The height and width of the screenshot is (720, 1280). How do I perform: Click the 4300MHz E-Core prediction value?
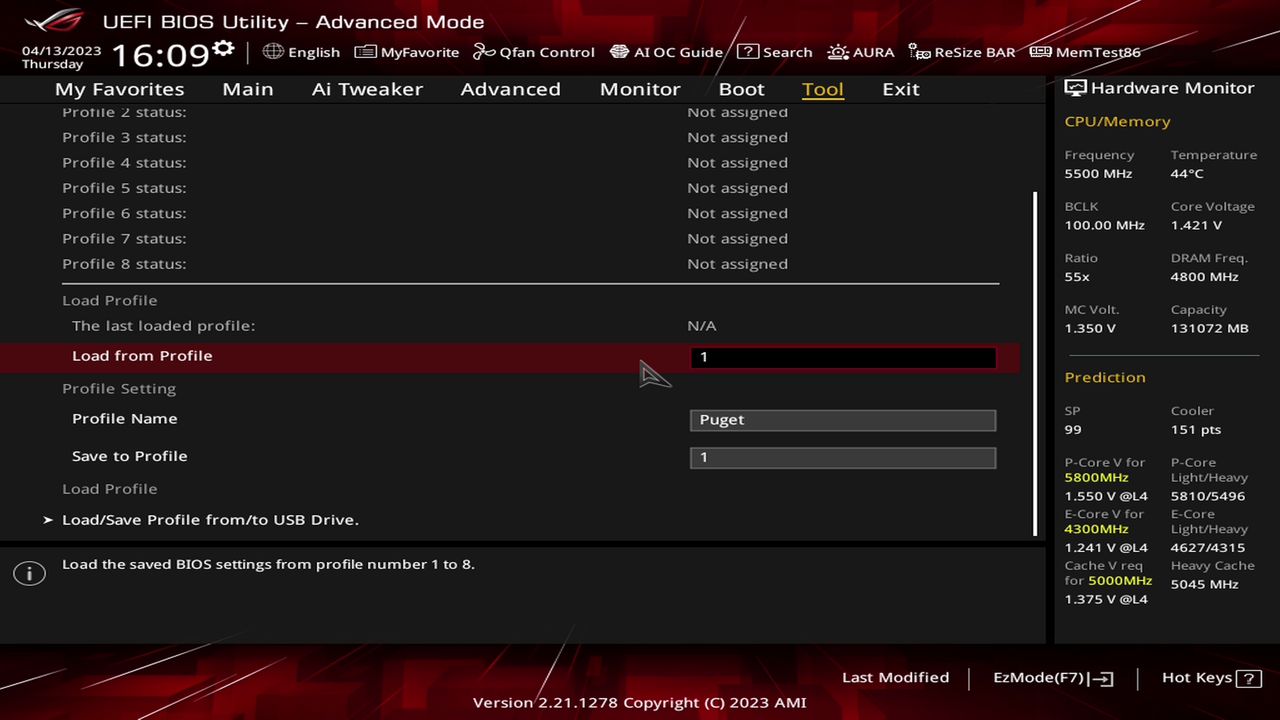click(1096, 529)
